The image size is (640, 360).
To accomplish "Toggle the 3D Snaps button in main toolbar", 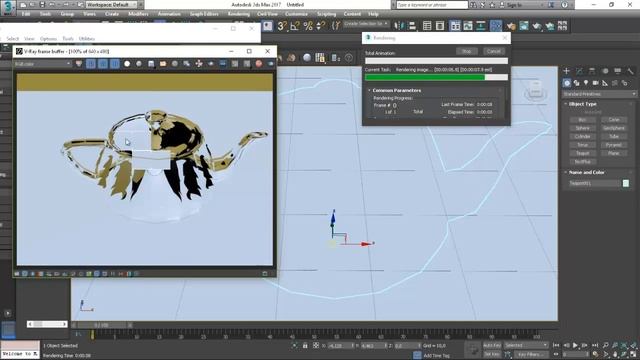I will (x=282, y=26).
